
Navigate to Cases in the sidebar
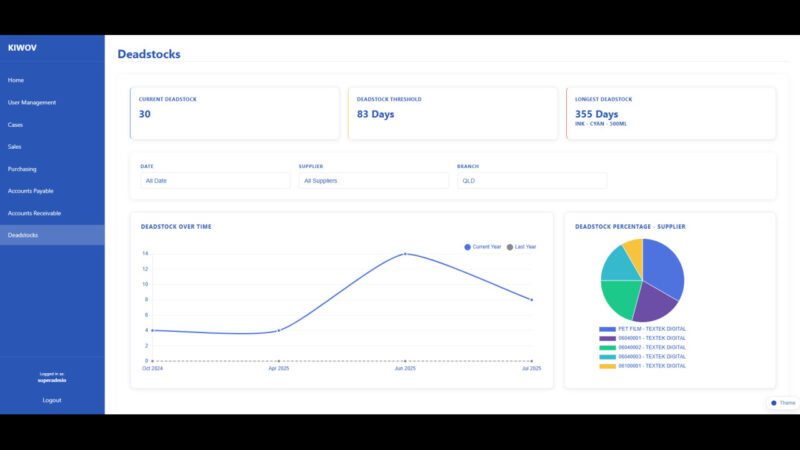coord(16,125)
